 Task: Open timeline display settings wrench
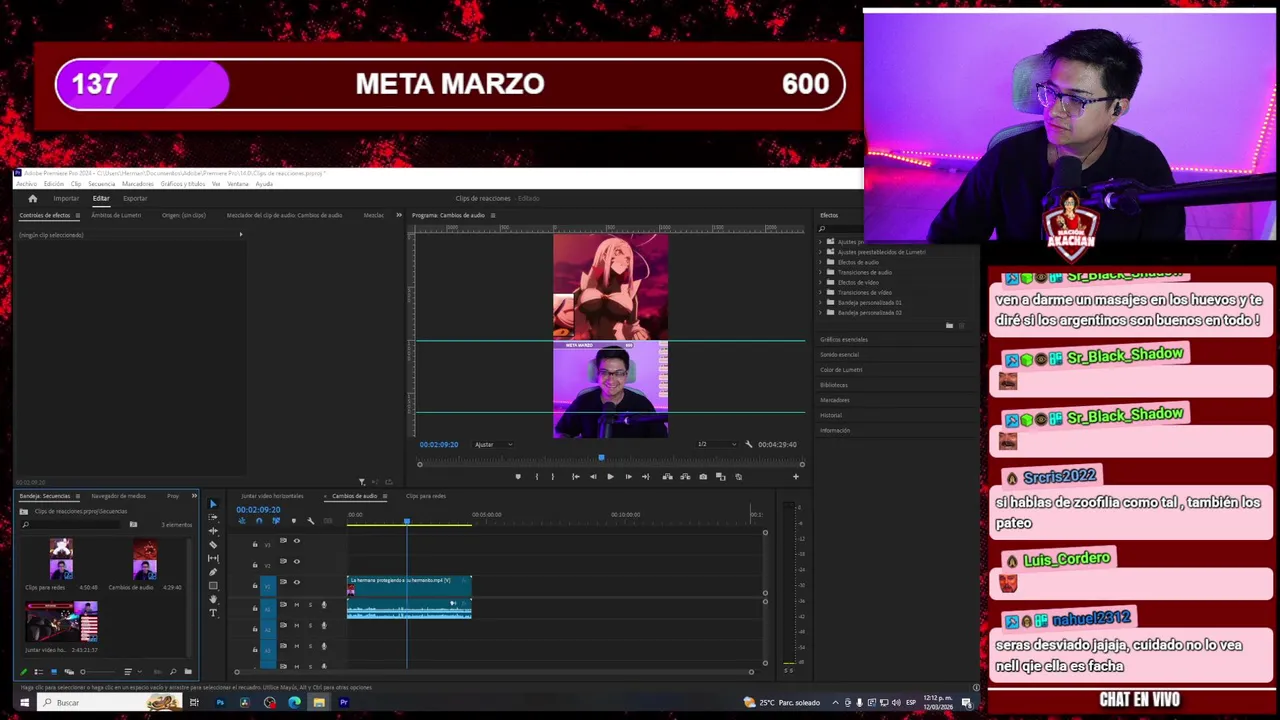(x=311, y=521)
